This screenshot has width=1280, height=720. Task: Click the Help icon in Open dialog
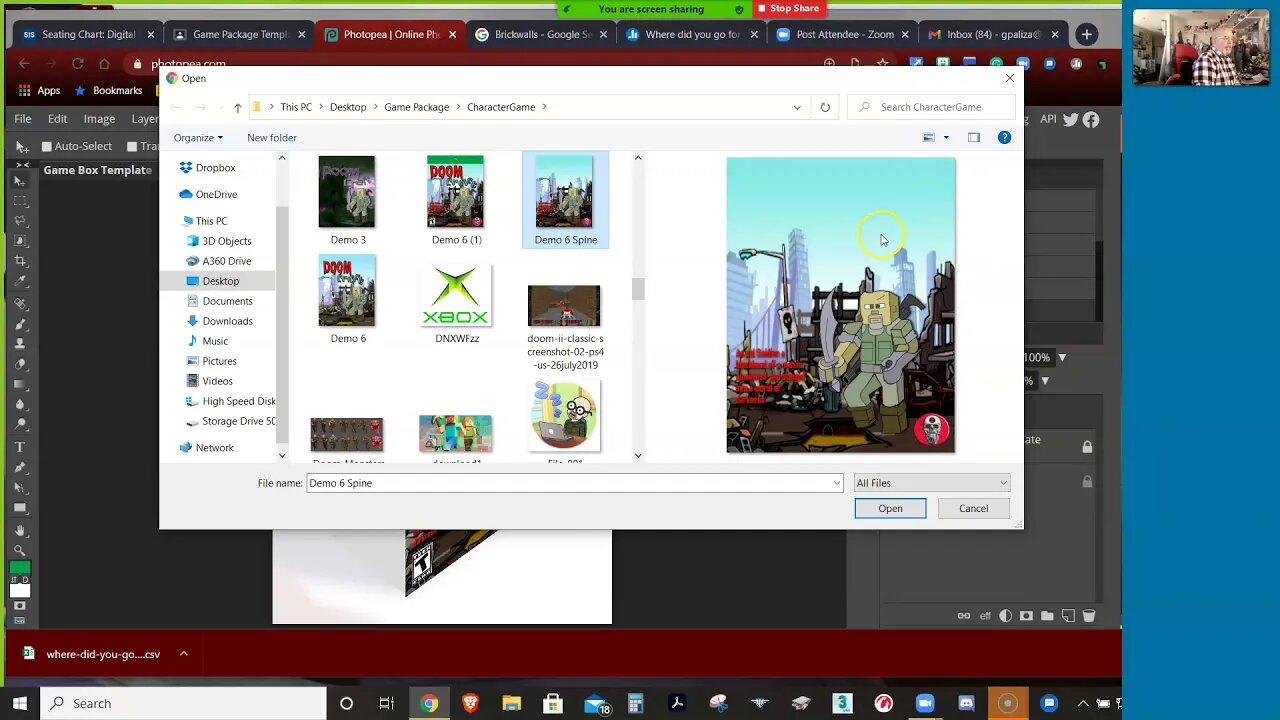coord(1004,137)
